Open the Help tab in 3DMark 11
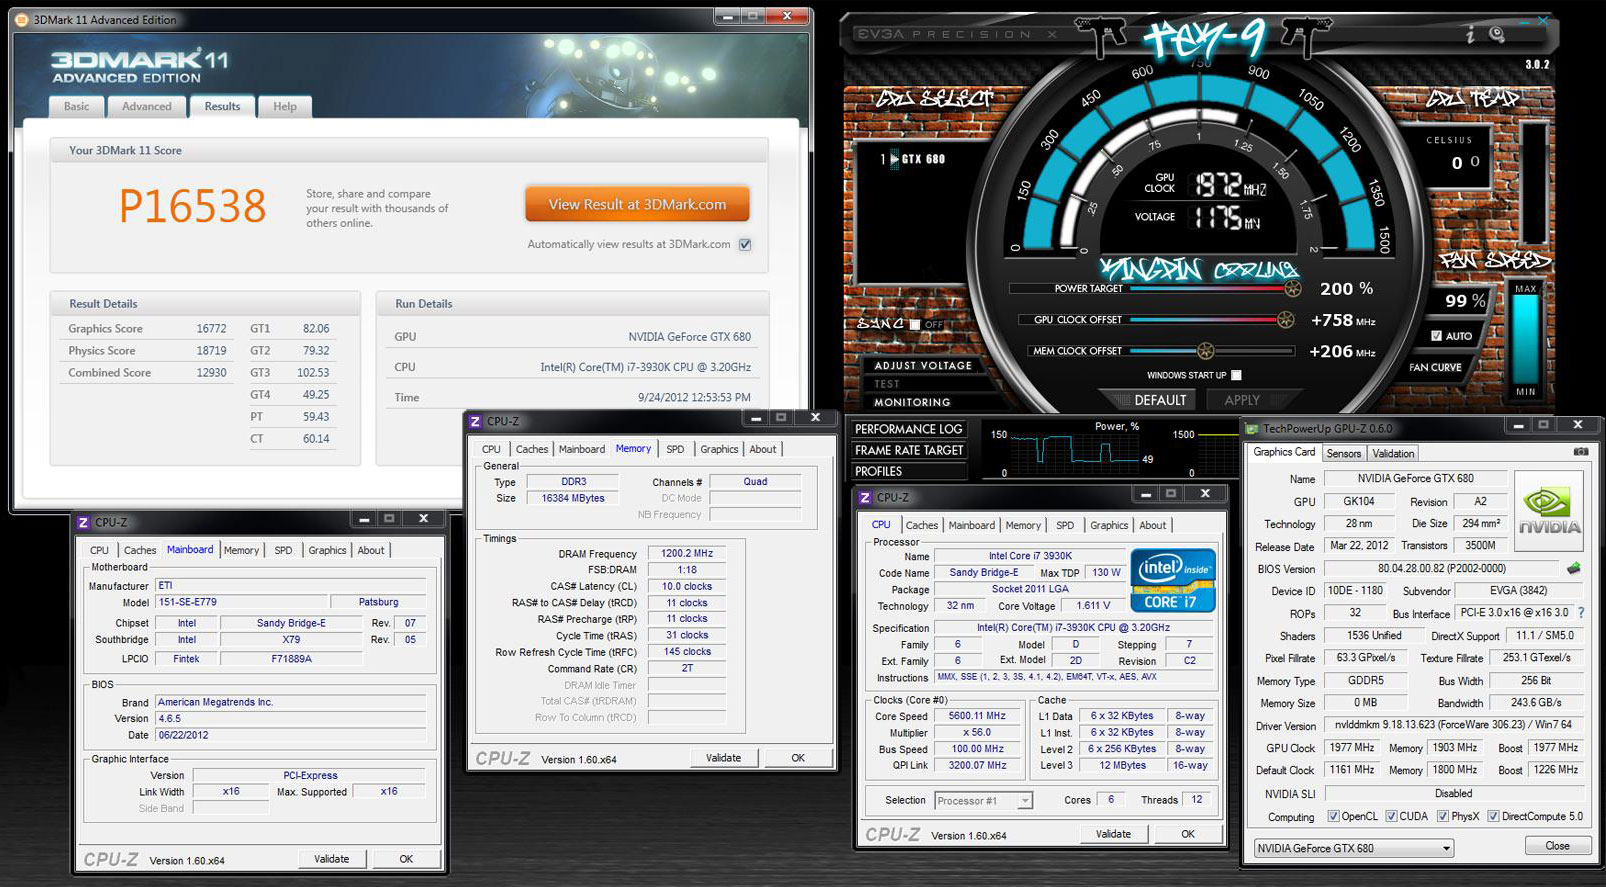1606x887 pixels. 285,107
